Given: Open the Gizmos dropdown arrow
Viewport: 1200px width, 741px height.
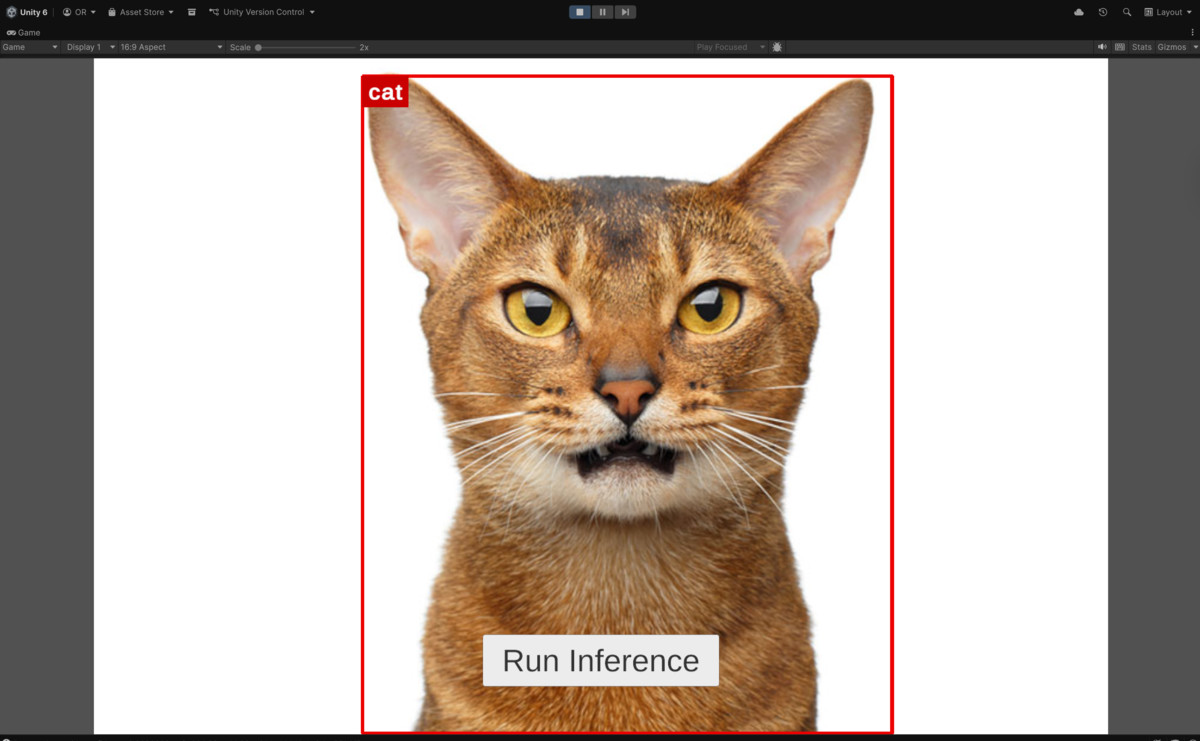Looking at the screenshot, I should [1195, 47].
